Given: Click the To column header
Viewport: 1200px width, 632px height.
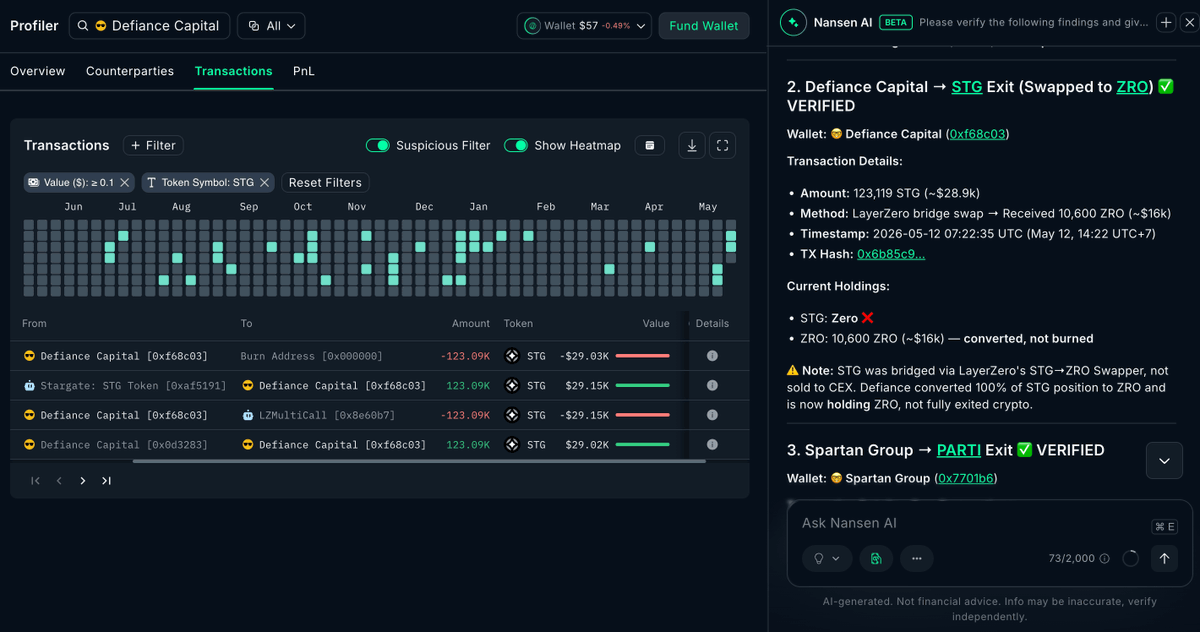Looking at the screenshot, I should pyautogui.click(x=246, y=323).
